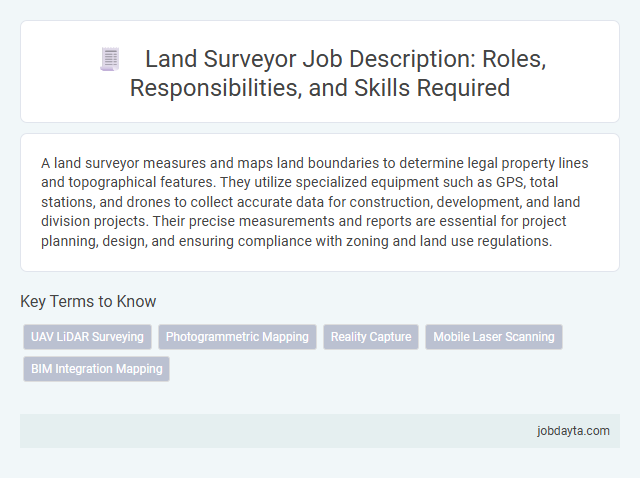Choose the Mobile Laser Scanning tag

pyautogui.click(x=494, y=337)
